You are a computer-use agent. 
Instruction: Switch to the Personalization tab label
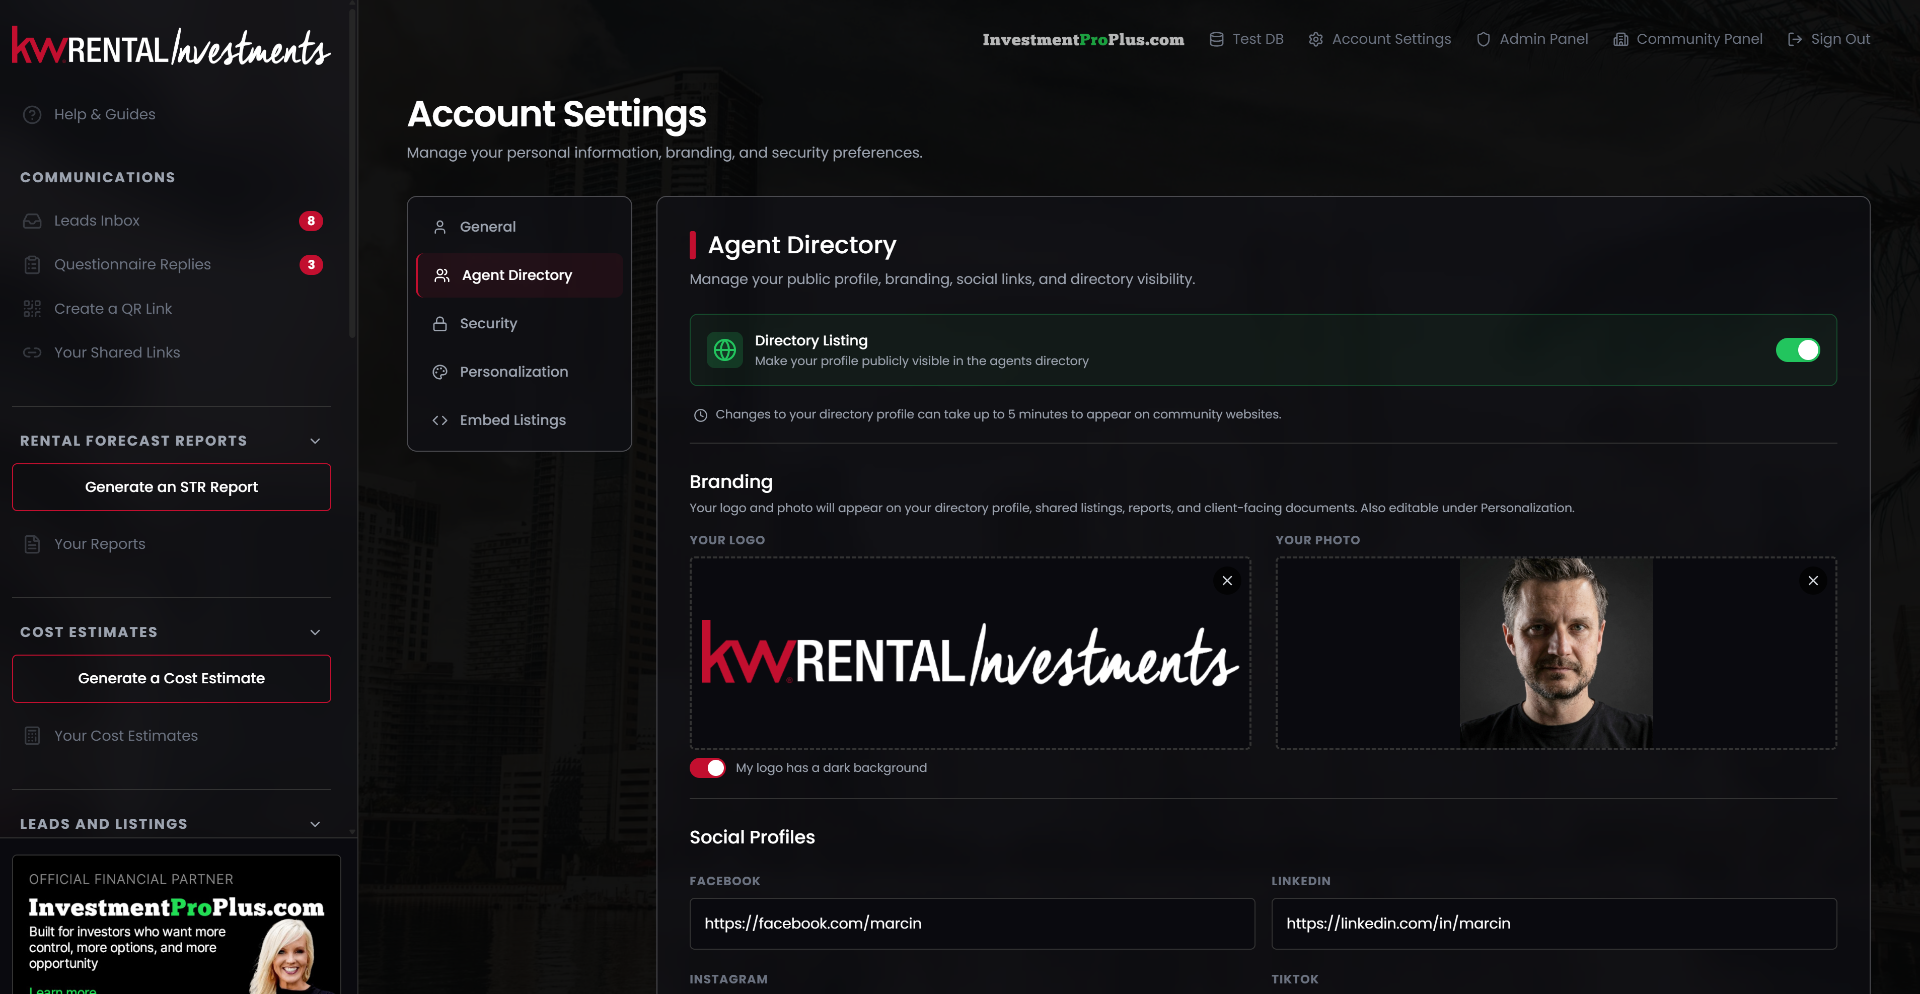click(x=514, y=372)
